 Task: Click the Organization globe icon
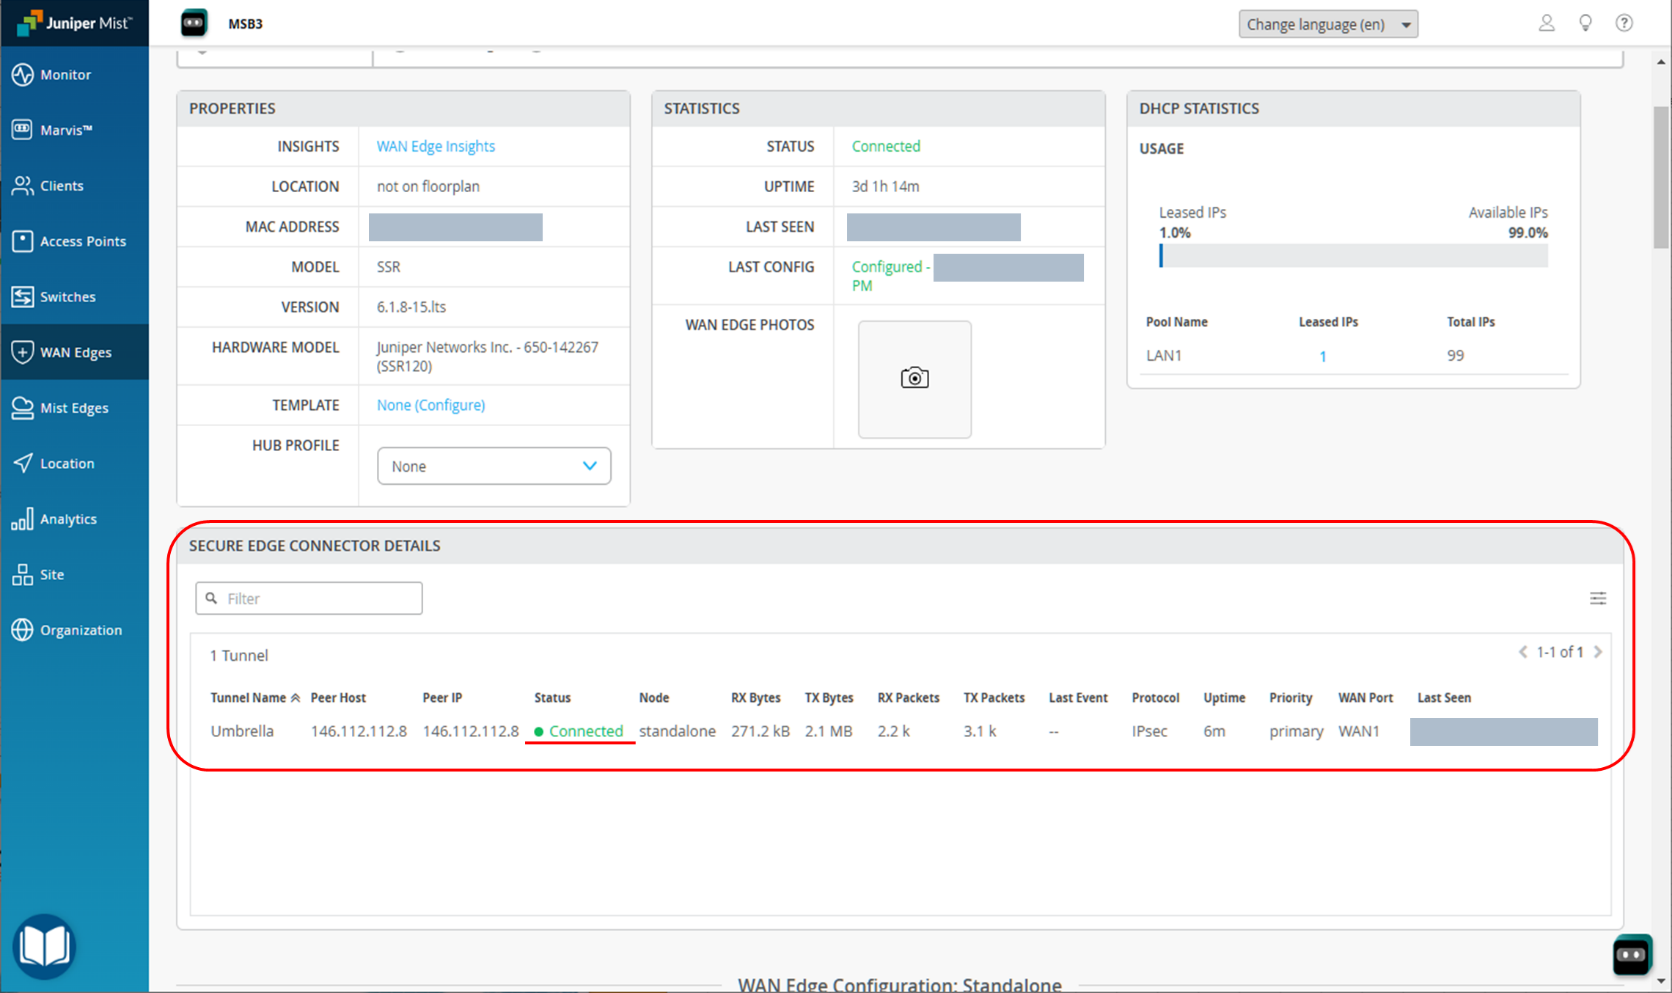[22, 630]
